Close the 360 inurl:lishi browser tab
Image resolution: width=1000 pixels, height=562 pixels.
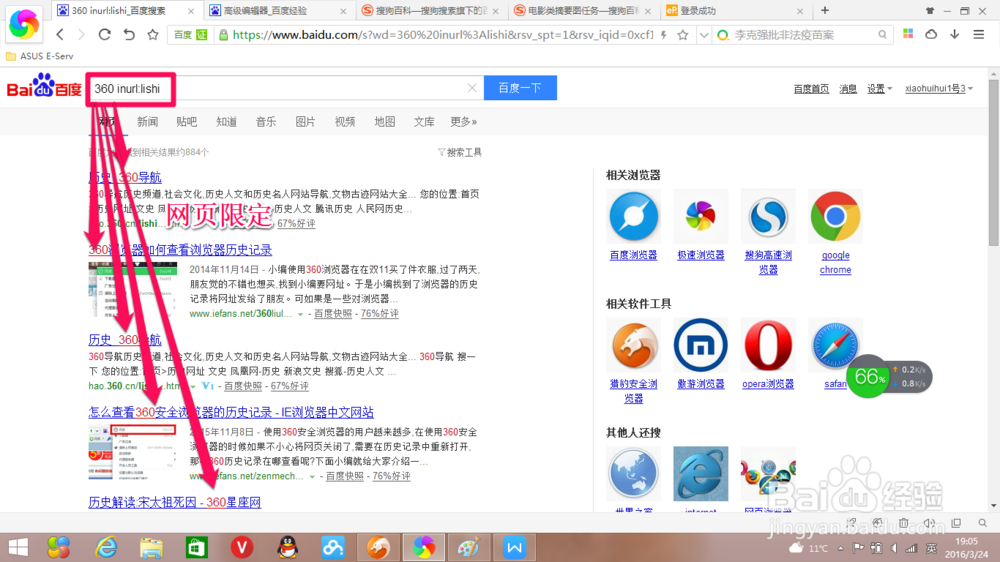(x=191, y=11)
